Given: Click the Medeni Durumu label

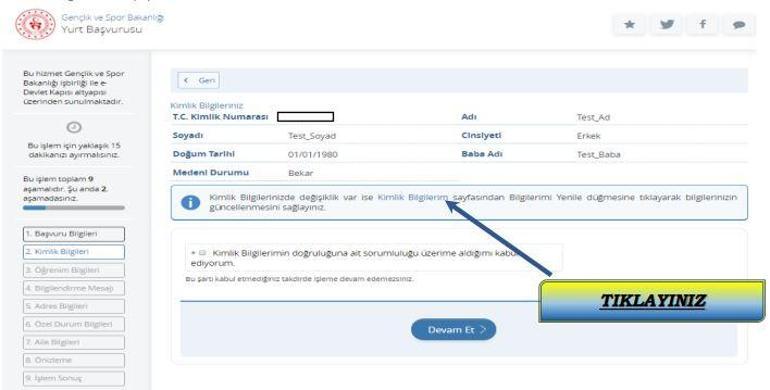Looking at the screenshot, I should (x=211, y=173).
